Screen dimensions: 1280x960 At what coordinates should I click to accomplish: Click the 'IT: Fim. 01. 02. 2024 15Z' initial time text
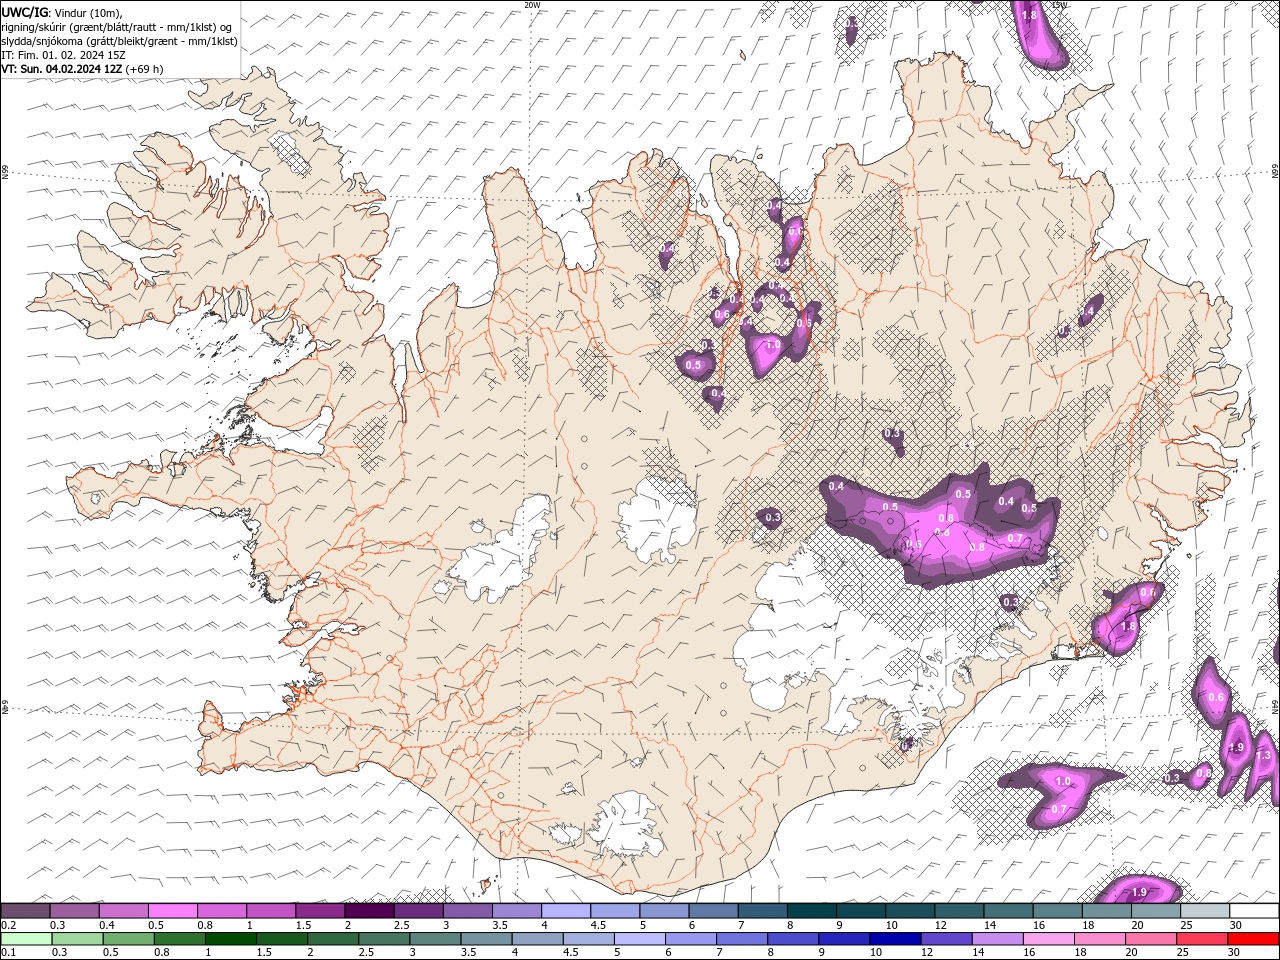[x=63, y=55]
